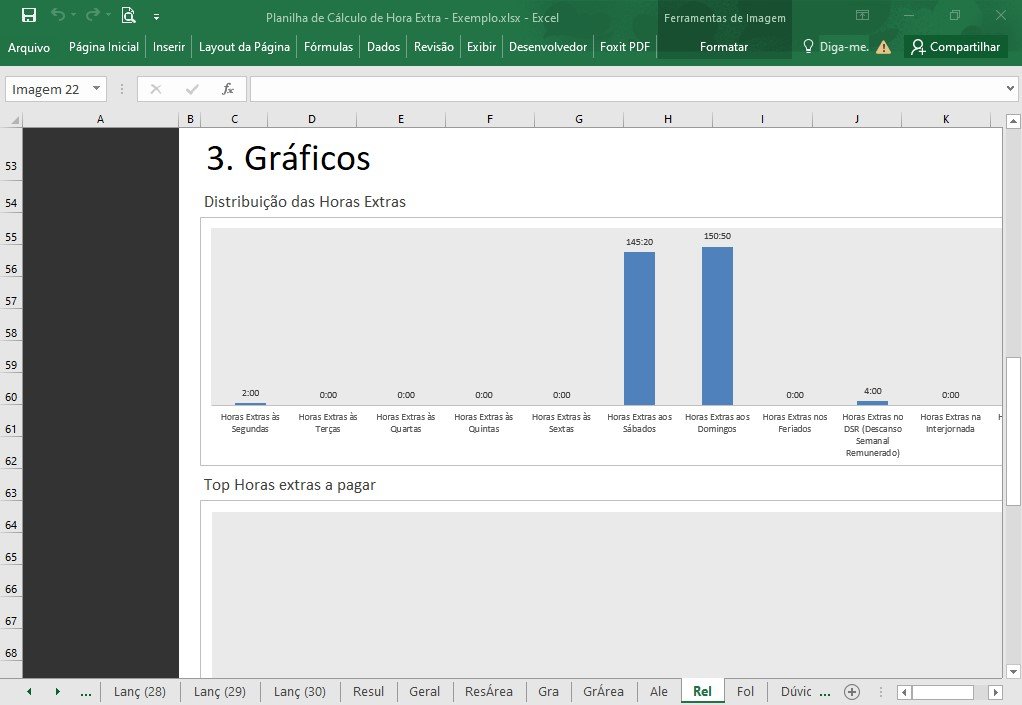Open the Desenvolvedor tab
Viewport: 1022px width, 705px height.
pos(548,47)
